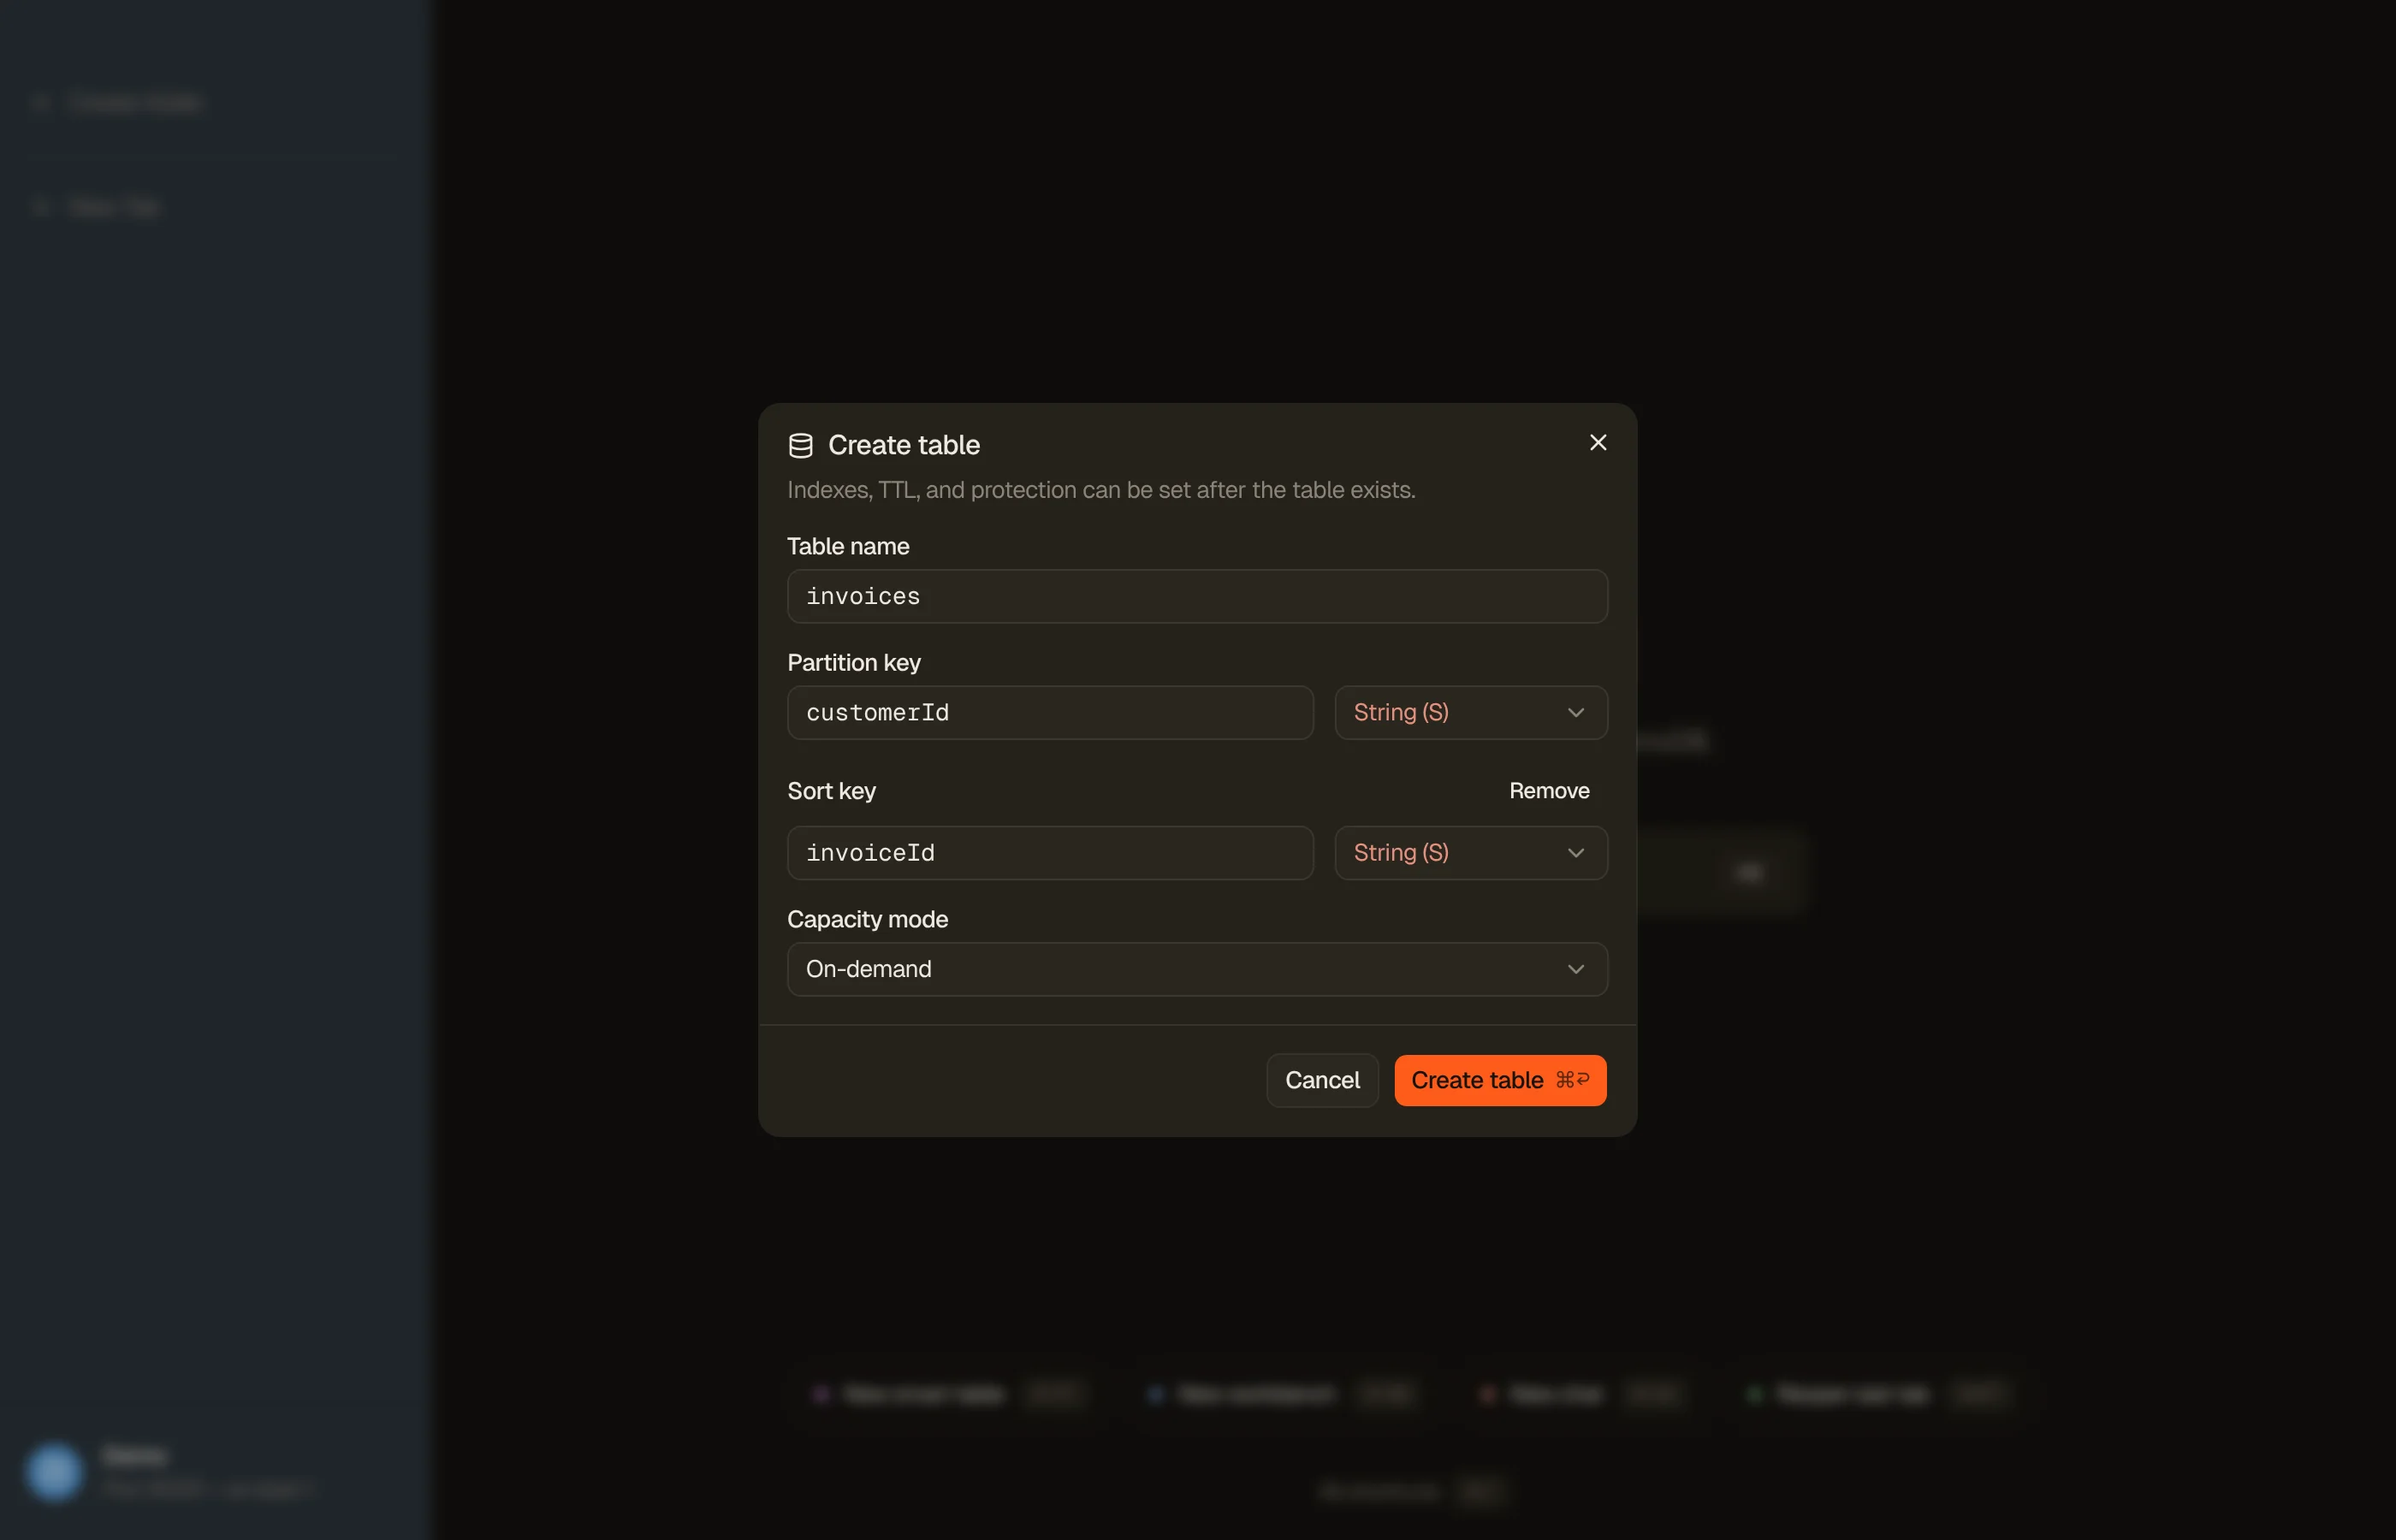Cancel table creation

1322,1080
